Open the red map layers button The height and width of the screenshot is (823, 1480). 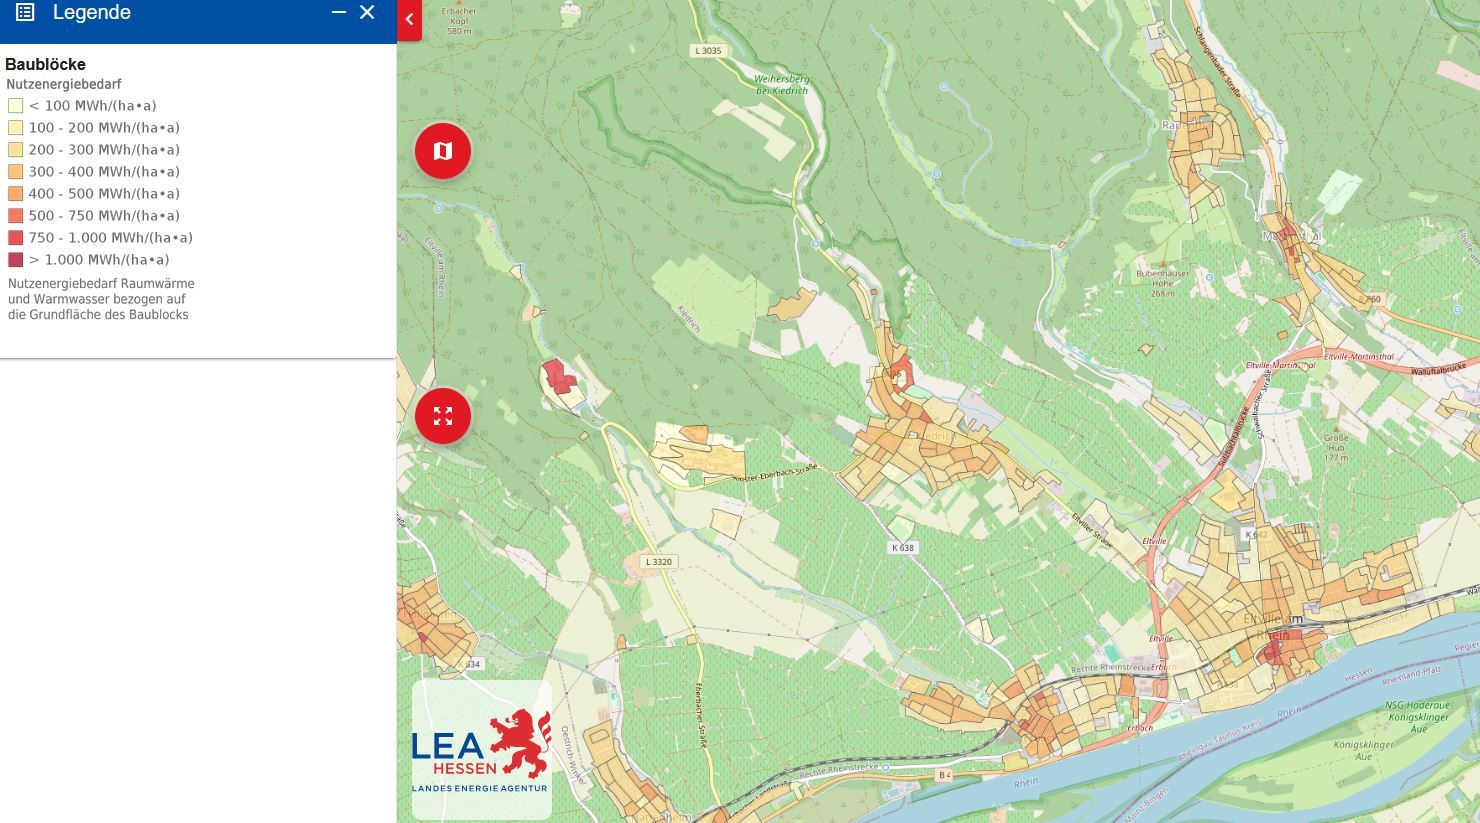pos(443,151)
